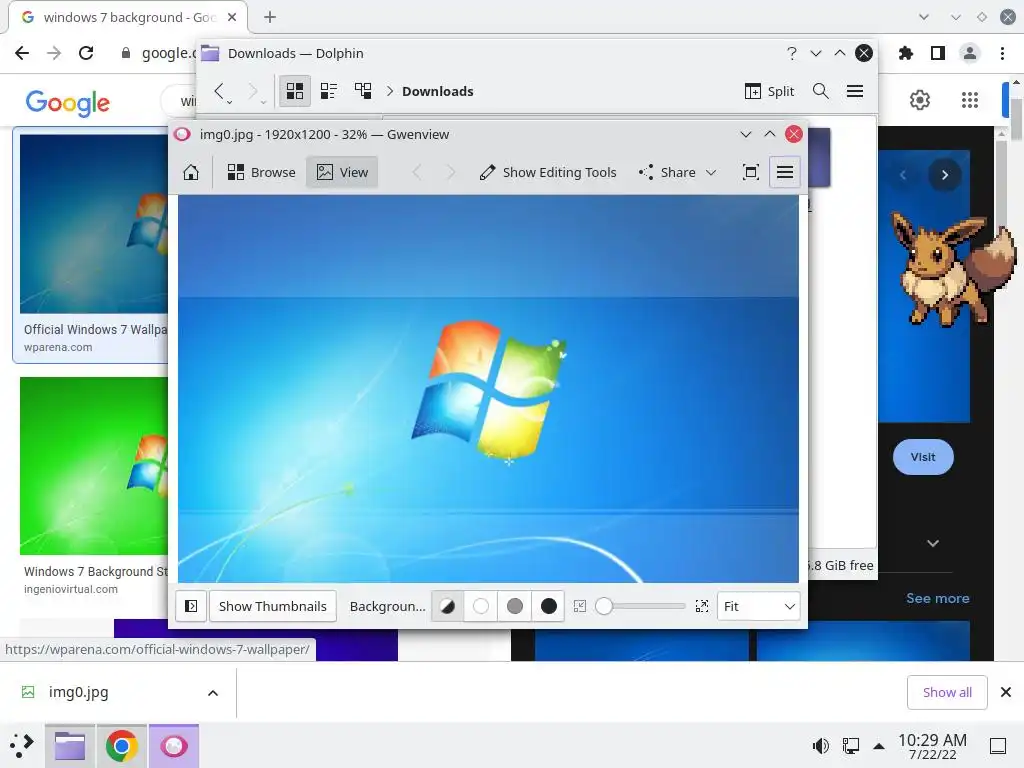Click Dolphin help question mark
1024x768 pixels.
pos(792,53)
